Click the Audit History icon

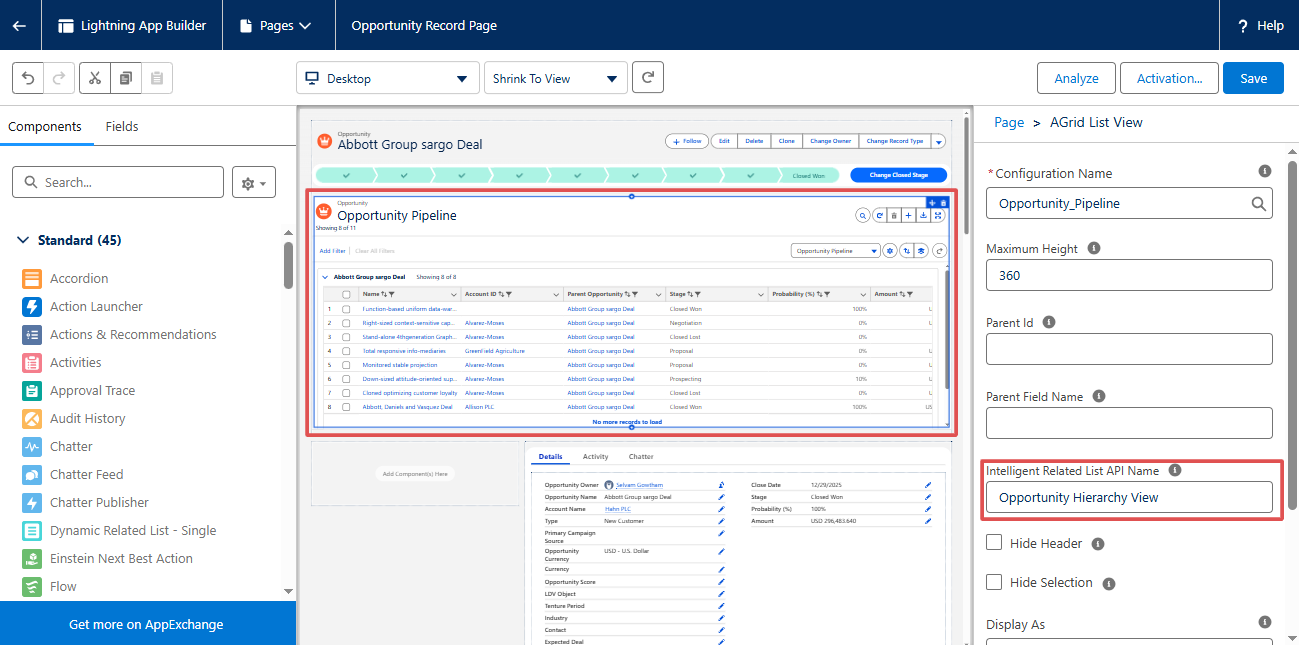(32, 419)
